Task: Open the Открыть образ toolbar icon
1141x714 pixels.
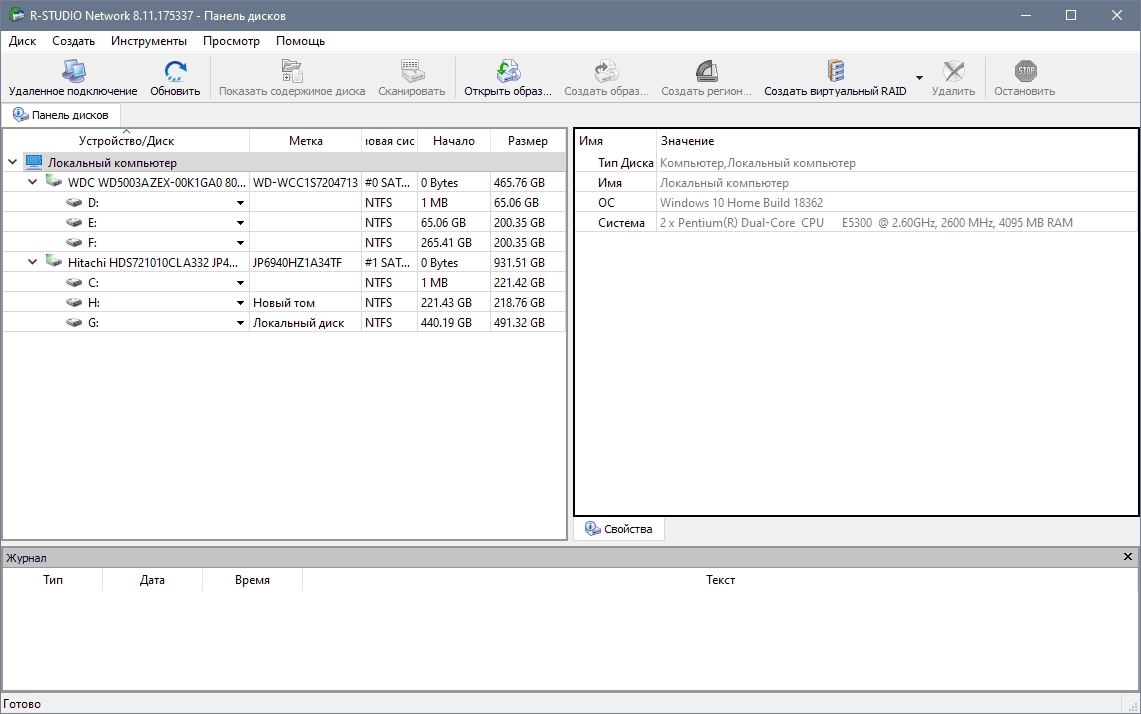Action: click(x=508, y=71)
